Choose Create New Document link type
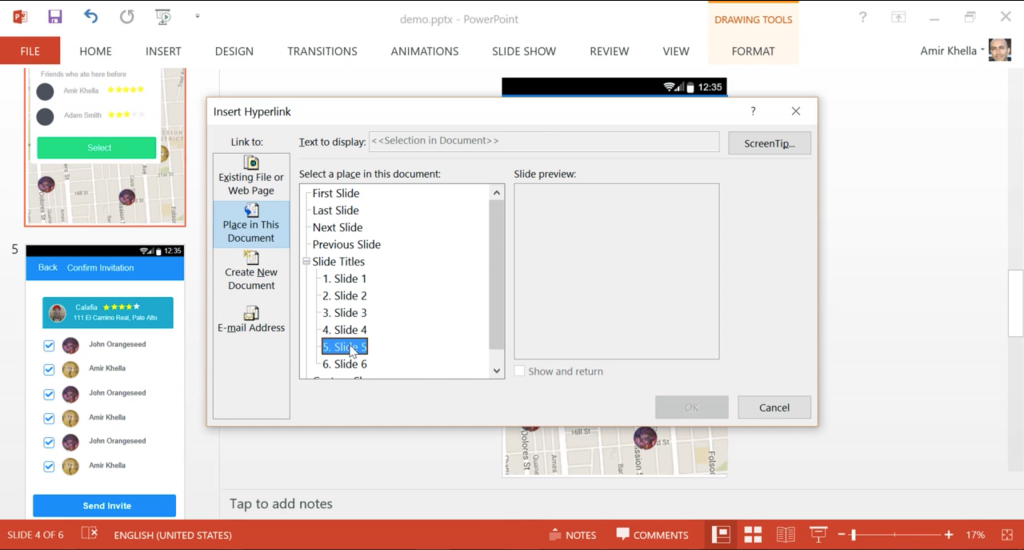The width and height of the screenshot is (1024, 550). click(x=251, y=271)
